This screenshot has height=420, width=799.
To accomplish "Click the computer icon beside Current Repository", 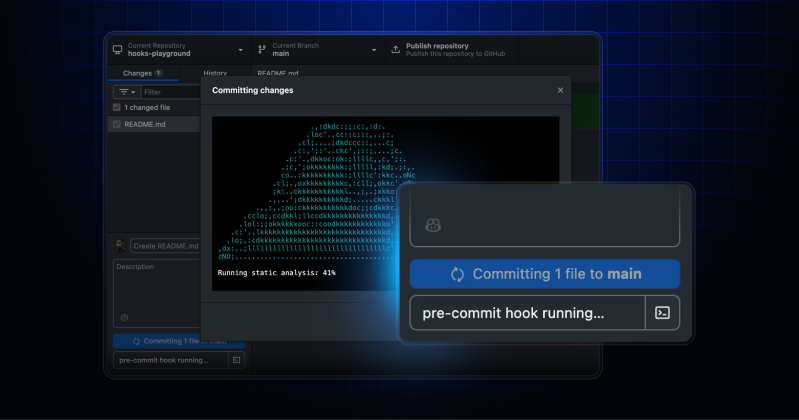I will click(x=118, y=49).
